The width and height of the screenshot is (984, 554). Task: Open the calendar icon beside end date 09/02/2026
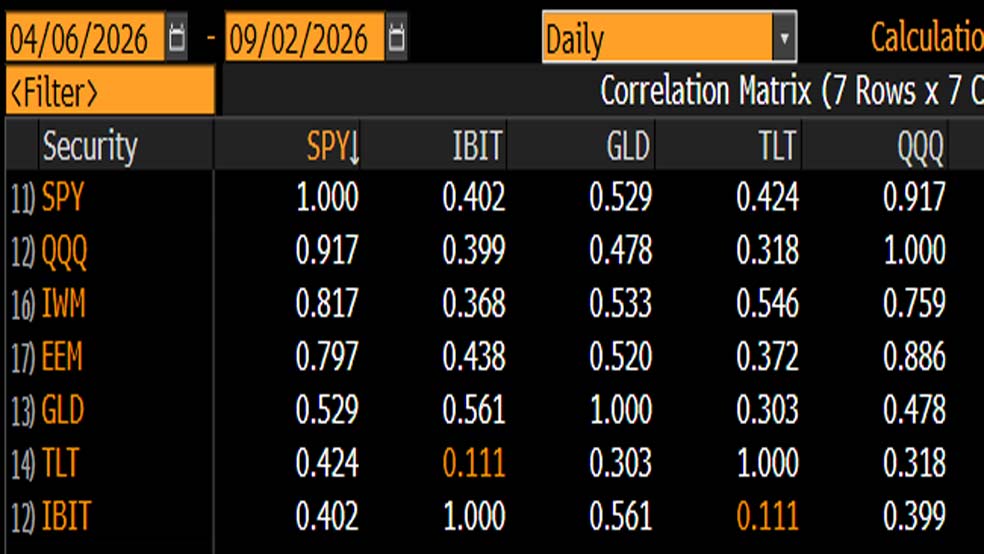[x=396, y=37]
